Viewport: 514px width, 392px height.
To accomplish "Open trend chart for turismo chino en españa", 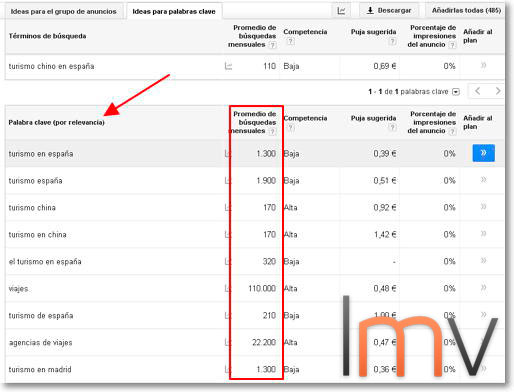I will click(x=228, y=66).
